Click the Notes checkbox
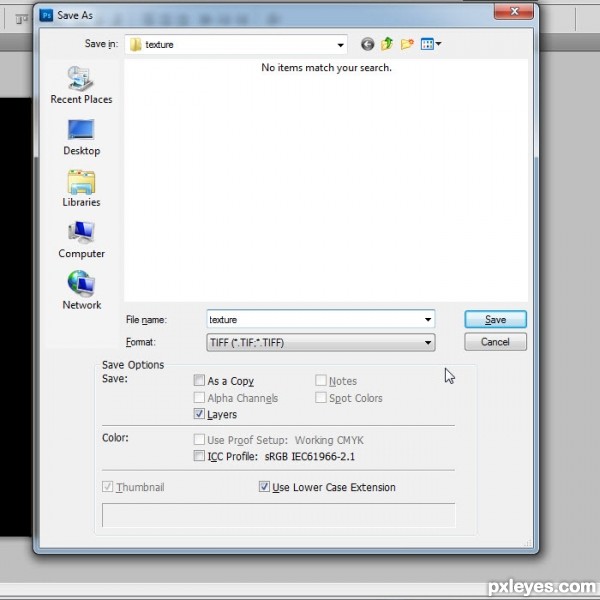 [321, 380]
